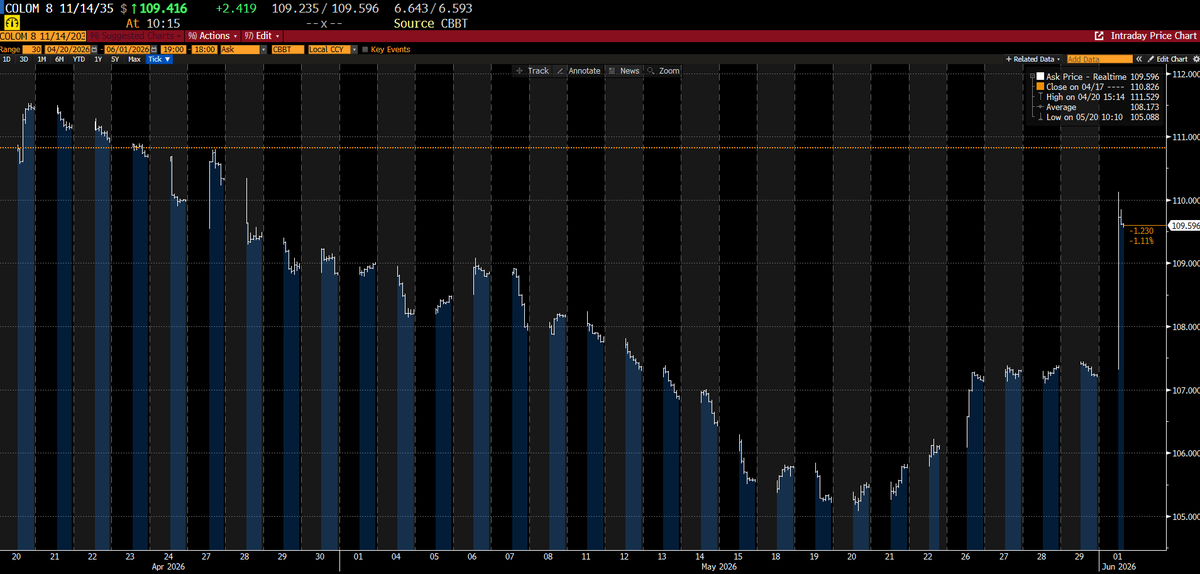1200x574 pixels.
Task: Toggle legend collapse box icon
Action: tap(1032, 76)
